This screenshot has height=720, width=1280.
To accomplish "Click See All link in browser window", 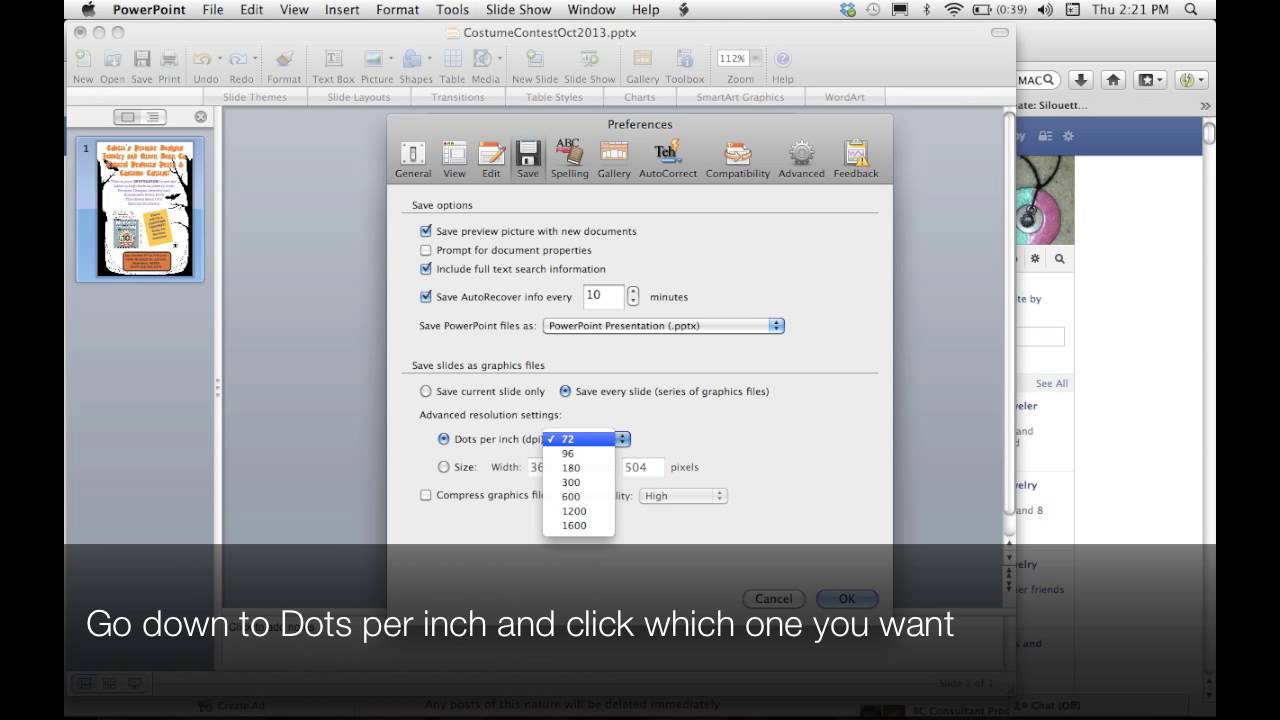I will [1051, 383].
